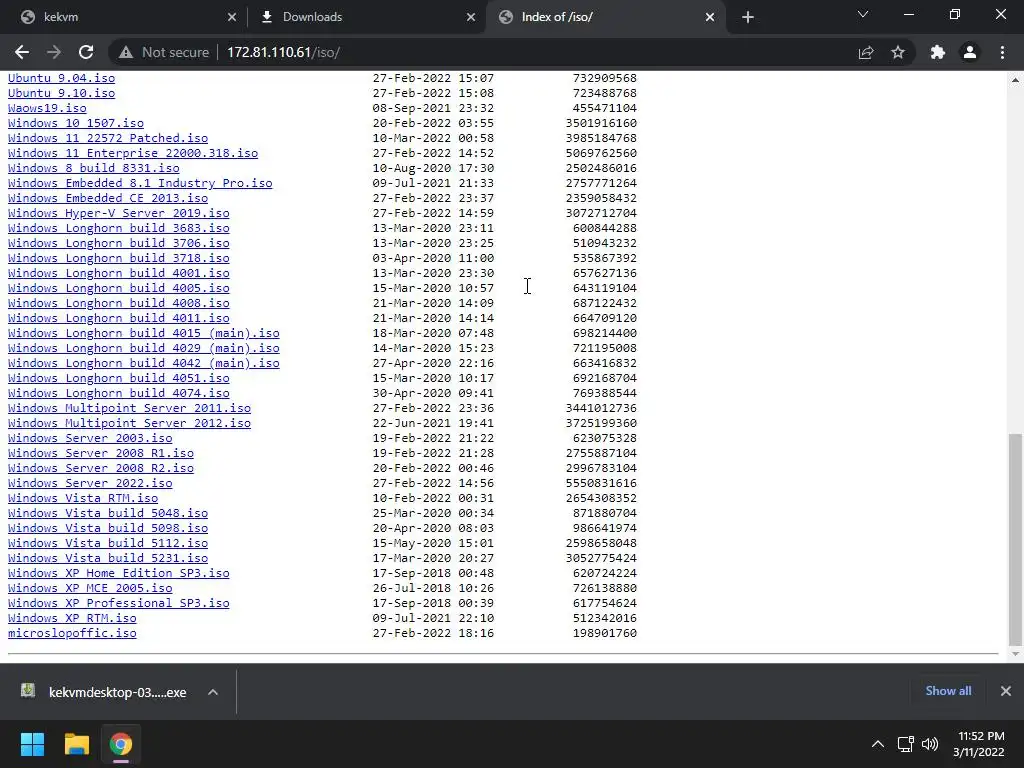Click Show all downloads
Viewport: 1024px width, 768px height.
click(x=948, y=691)
